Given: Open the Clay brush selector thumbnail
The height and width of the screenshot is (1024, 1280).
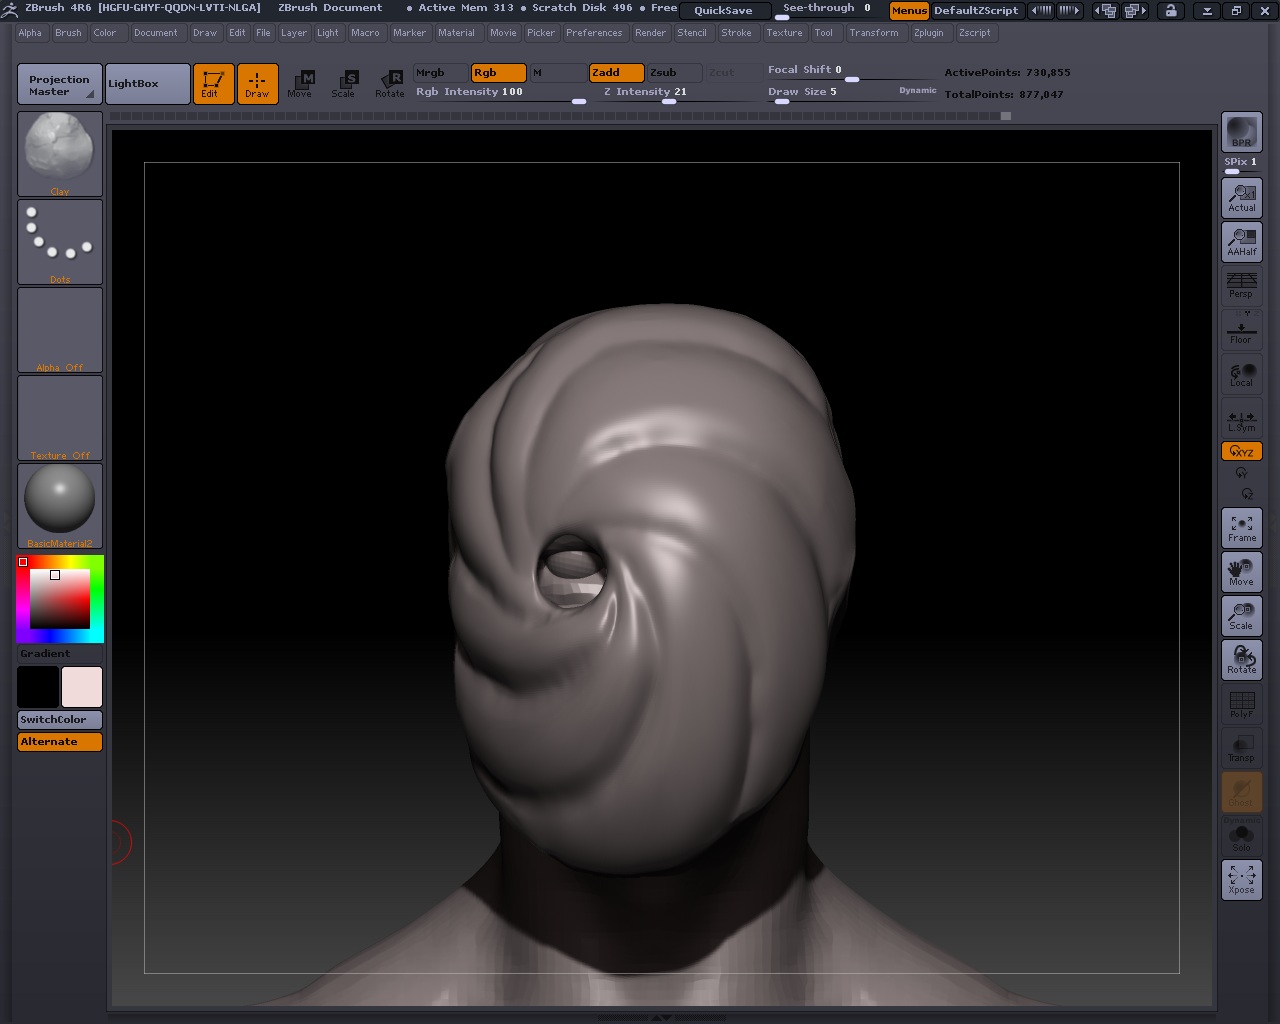Looking at the screenshot, I should 60,153.
